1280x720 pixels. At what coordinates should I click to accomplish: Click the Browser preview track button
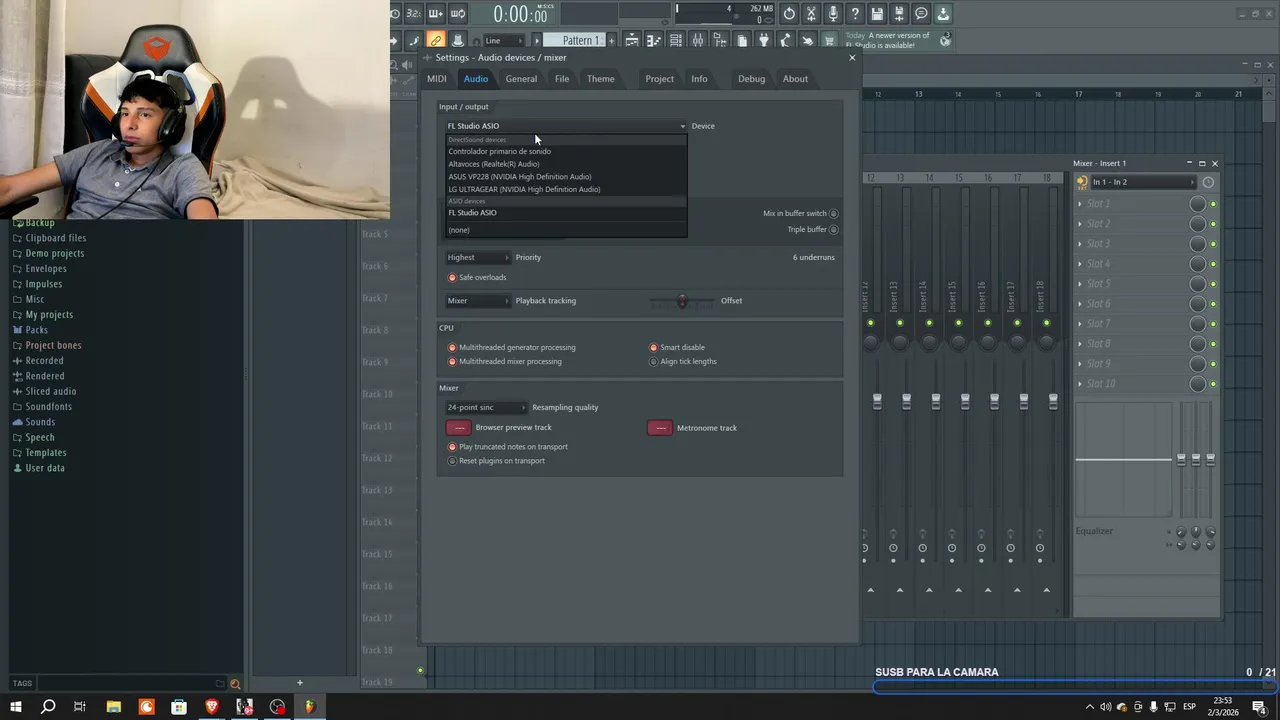pos(459,427)
